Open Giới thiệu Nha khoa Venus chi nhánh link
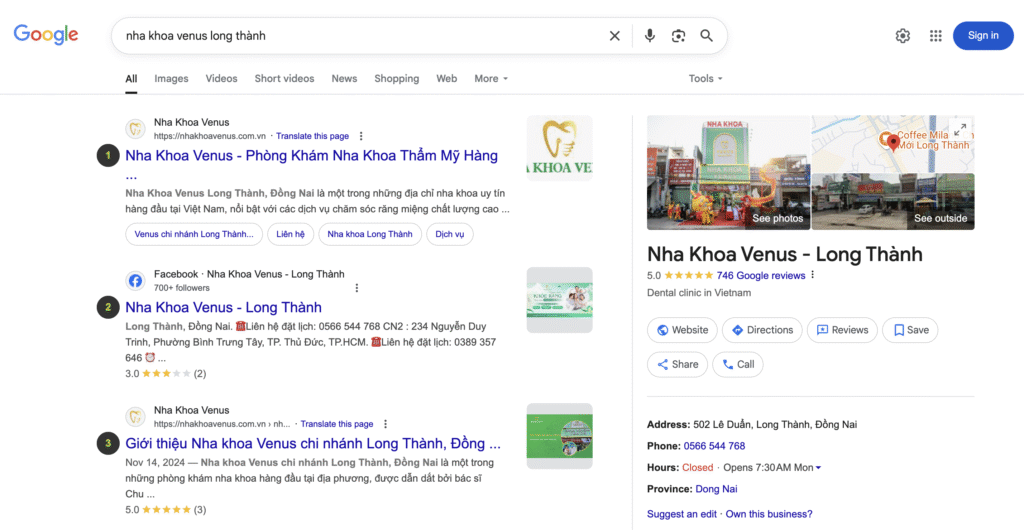Viewport: 1024px width, 530px height. click(x=313, y=444)
